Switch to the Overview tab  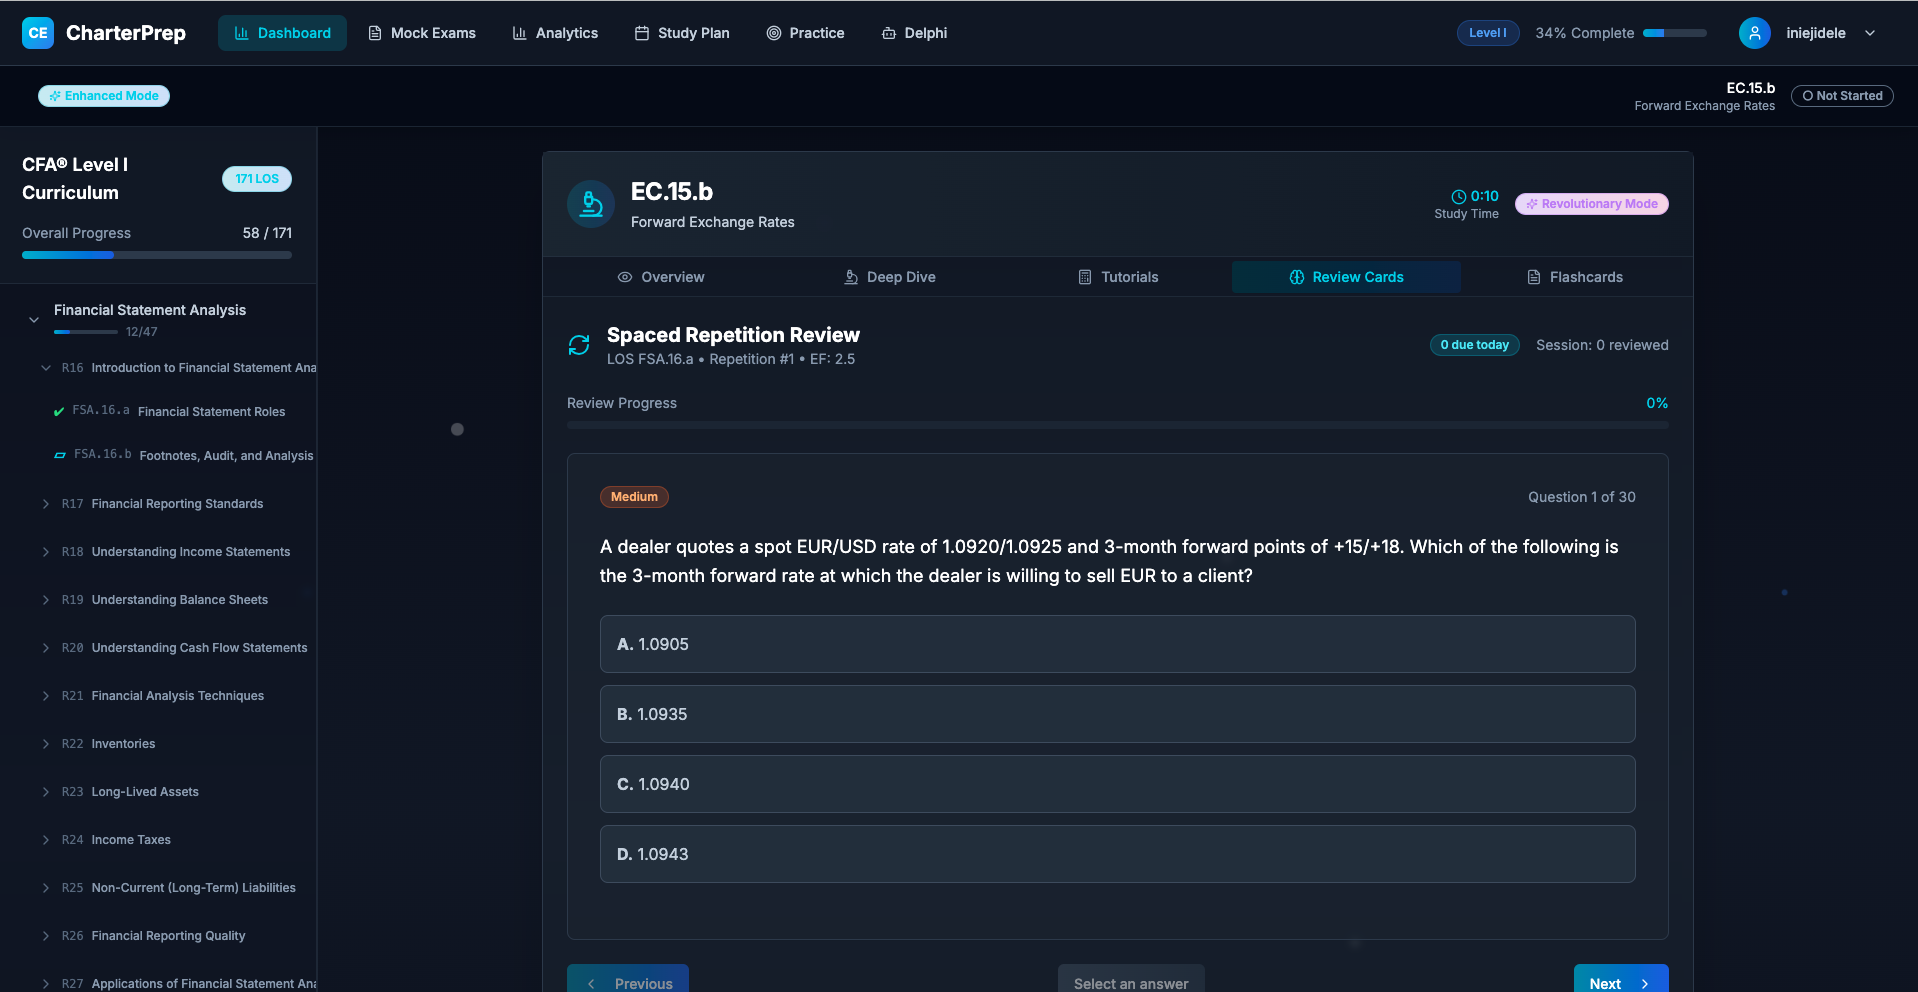(660, 277)
